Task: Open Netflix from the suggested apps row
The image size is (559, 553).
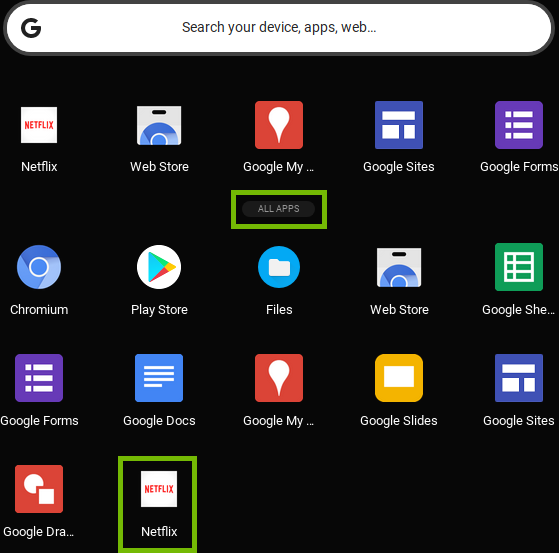Action: pyautogui.click(x=39, y=125)
